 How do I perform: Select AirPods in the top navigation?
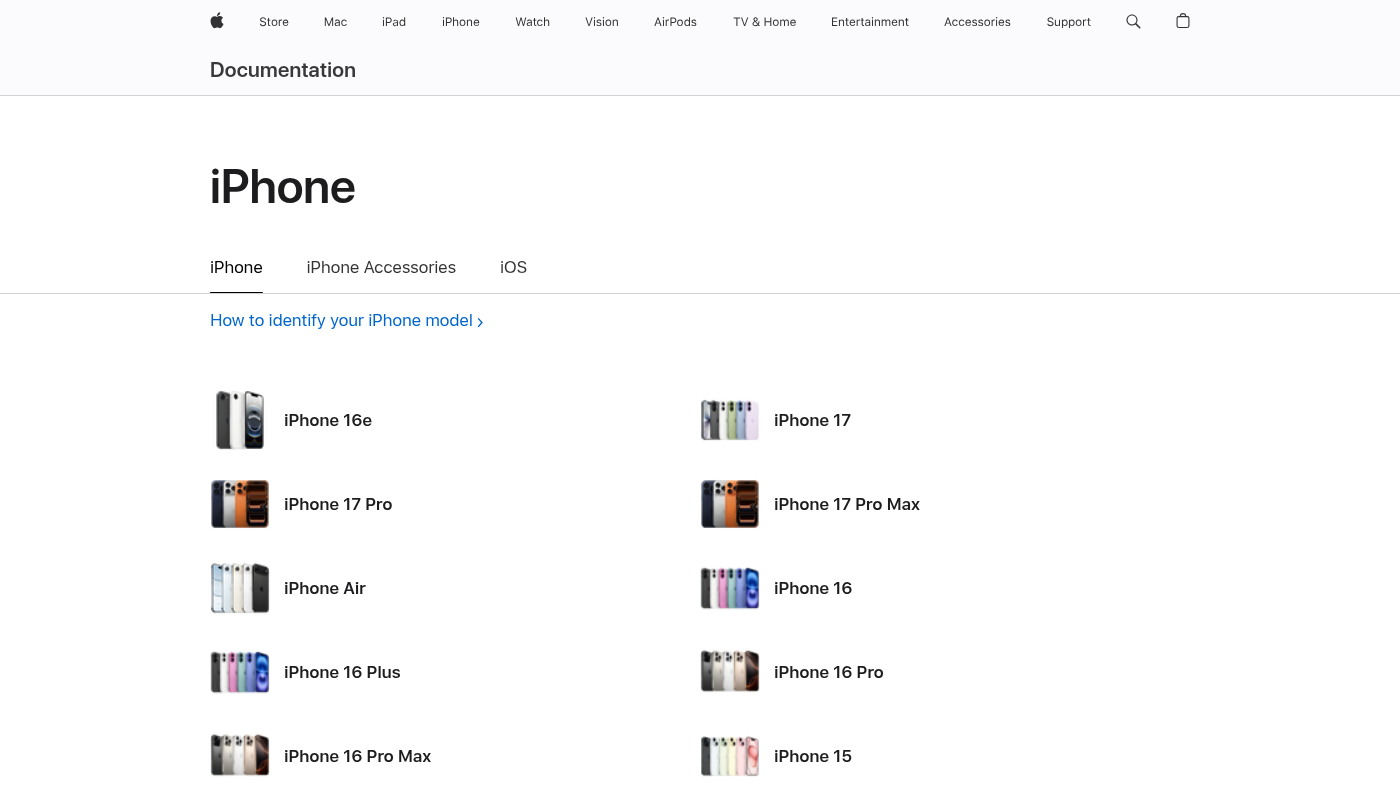(x=675, y=22)
